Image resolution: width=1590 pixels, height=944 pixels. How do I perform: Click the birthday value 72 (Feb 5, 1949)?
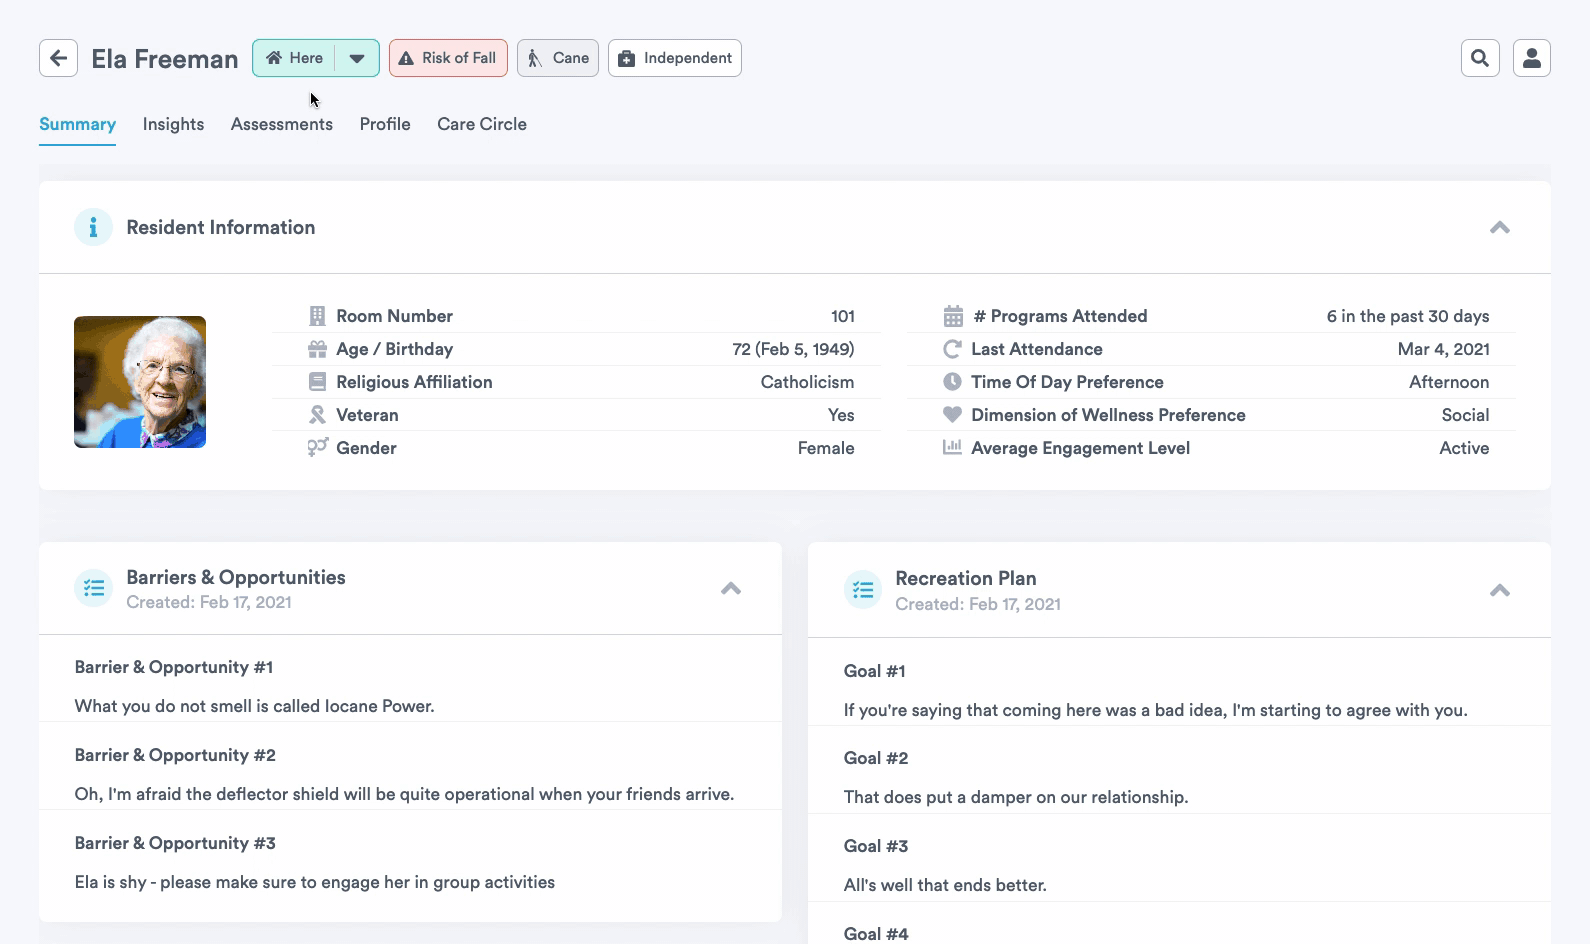click(793, 349)
